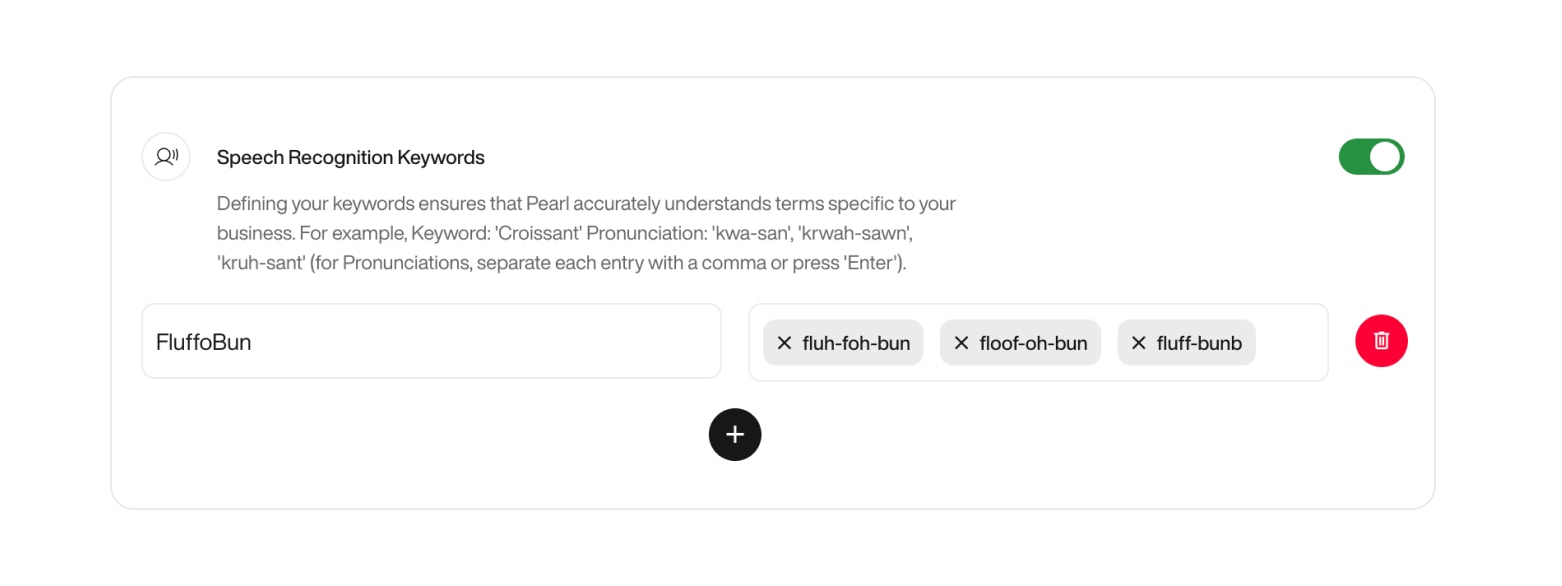Disable the Speech Recognition Keywords toggle
The height and width of the screenshot is (586, 1562).
click(x=1372, y=156)
